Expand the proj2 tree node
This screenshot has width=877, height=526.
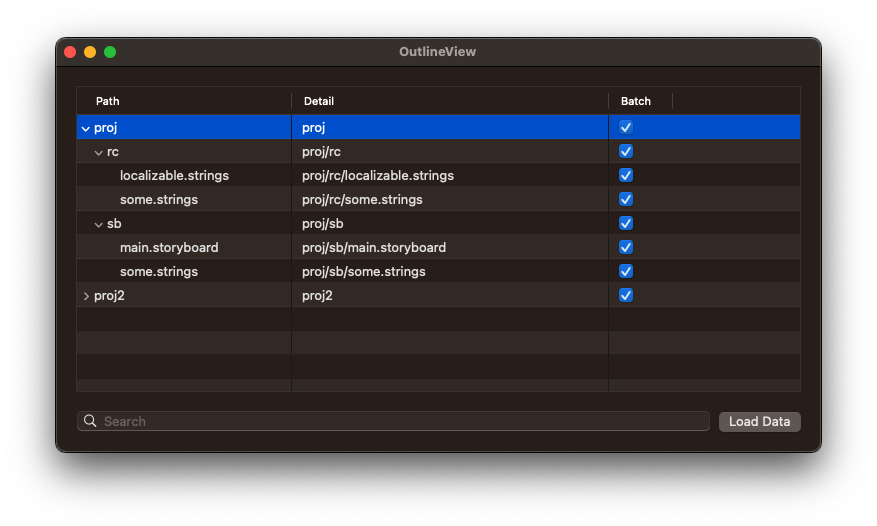click(x=85, y=296)
